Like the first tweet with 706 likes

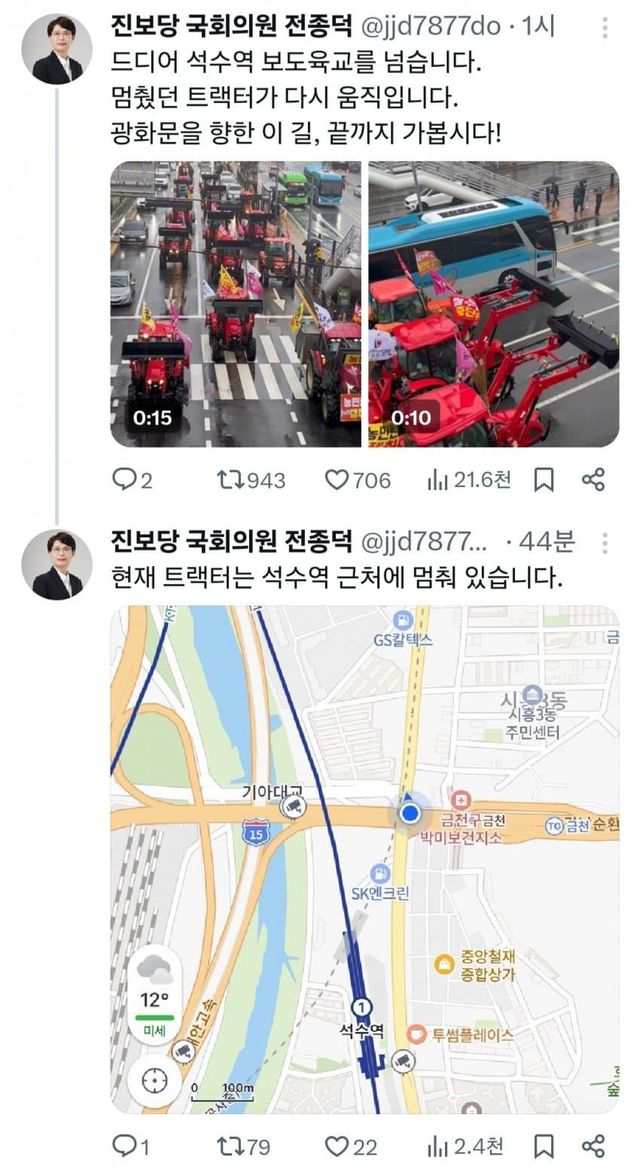[358, 480]
